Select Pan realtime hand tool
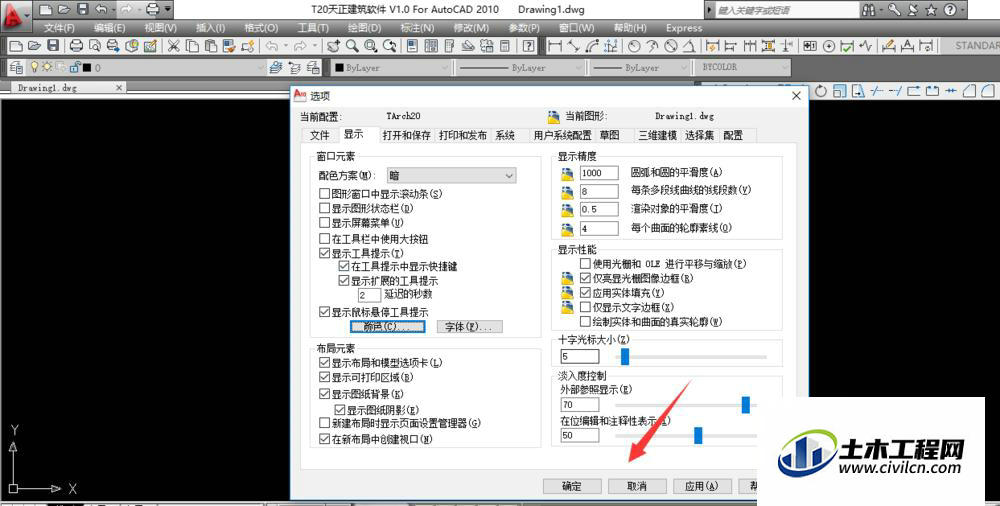 tap(333, 45)
